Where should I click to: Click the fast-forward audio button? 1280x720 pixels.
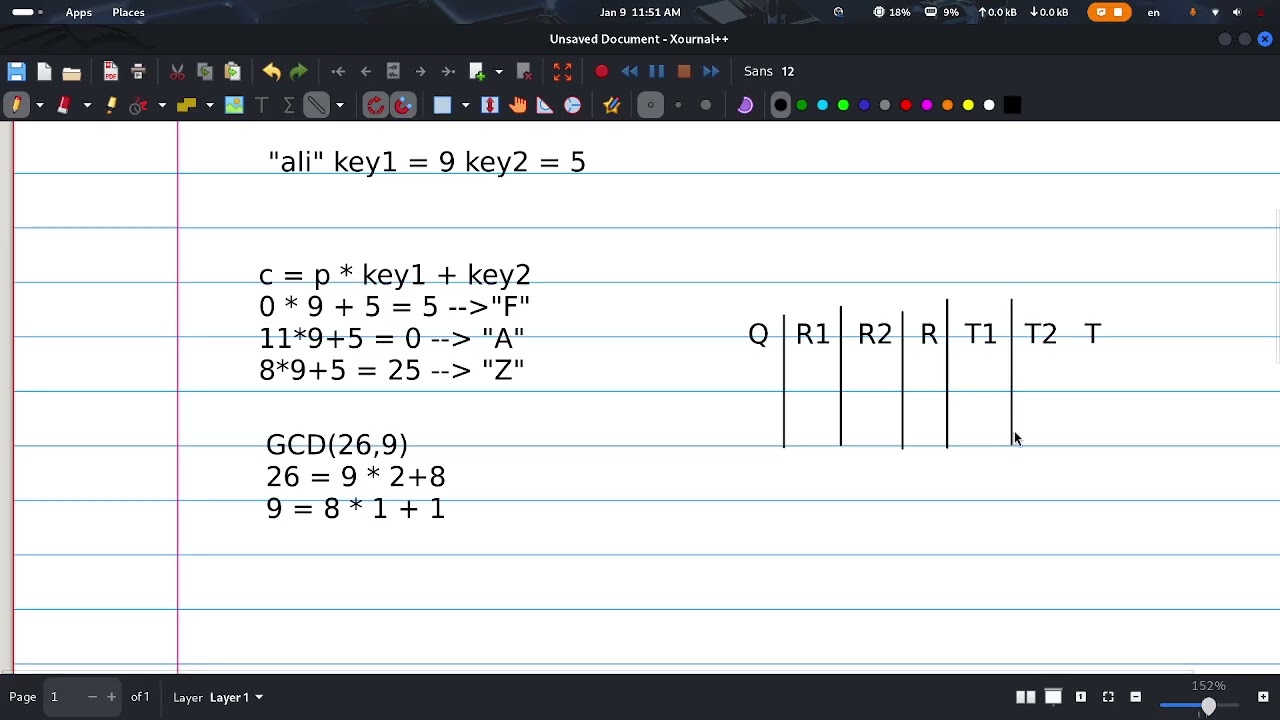pyautogui.click(x=711, y=71)
